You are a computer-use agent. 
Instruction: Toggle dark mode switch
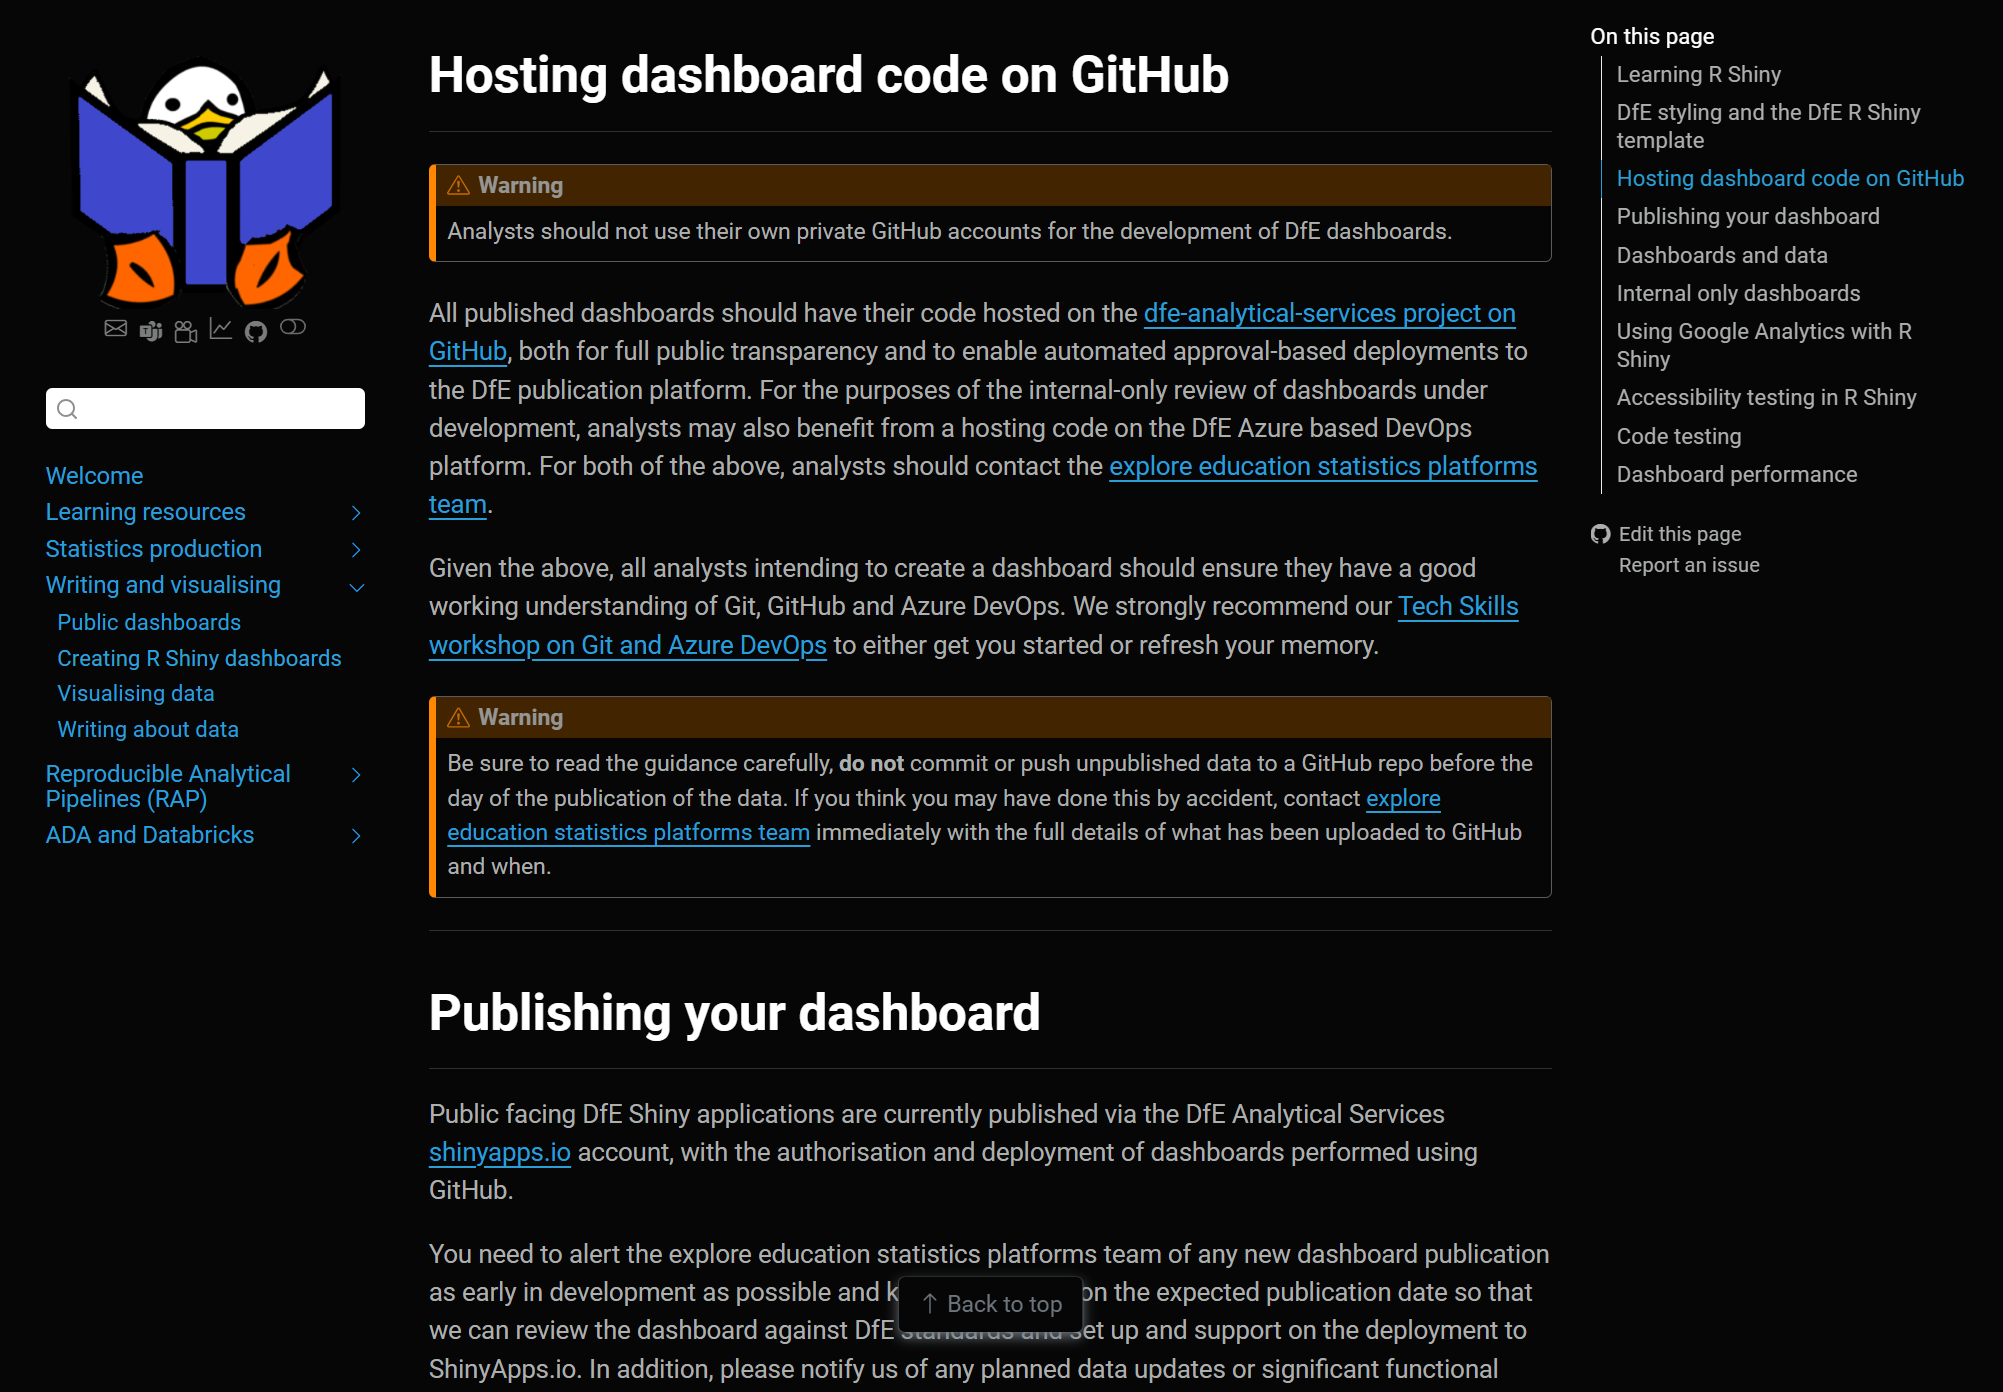click(293, 327)
